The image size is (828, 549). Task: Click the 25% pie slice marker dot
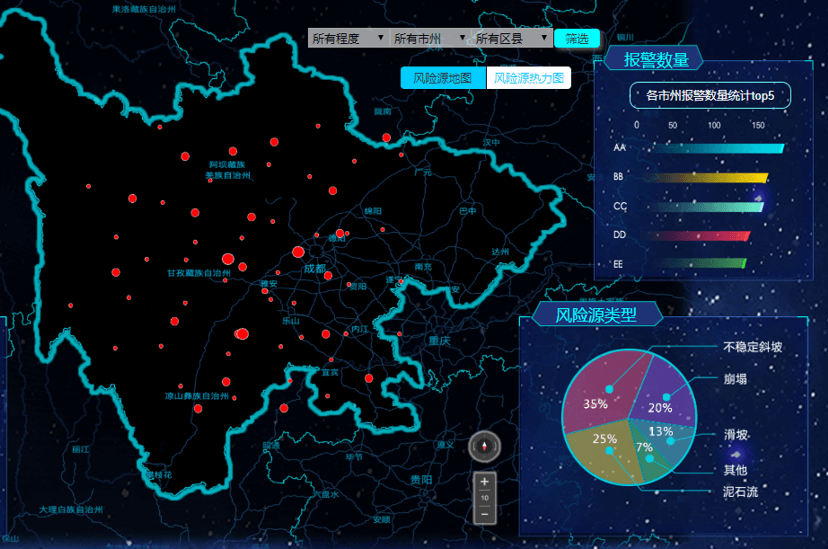(609, 451)
